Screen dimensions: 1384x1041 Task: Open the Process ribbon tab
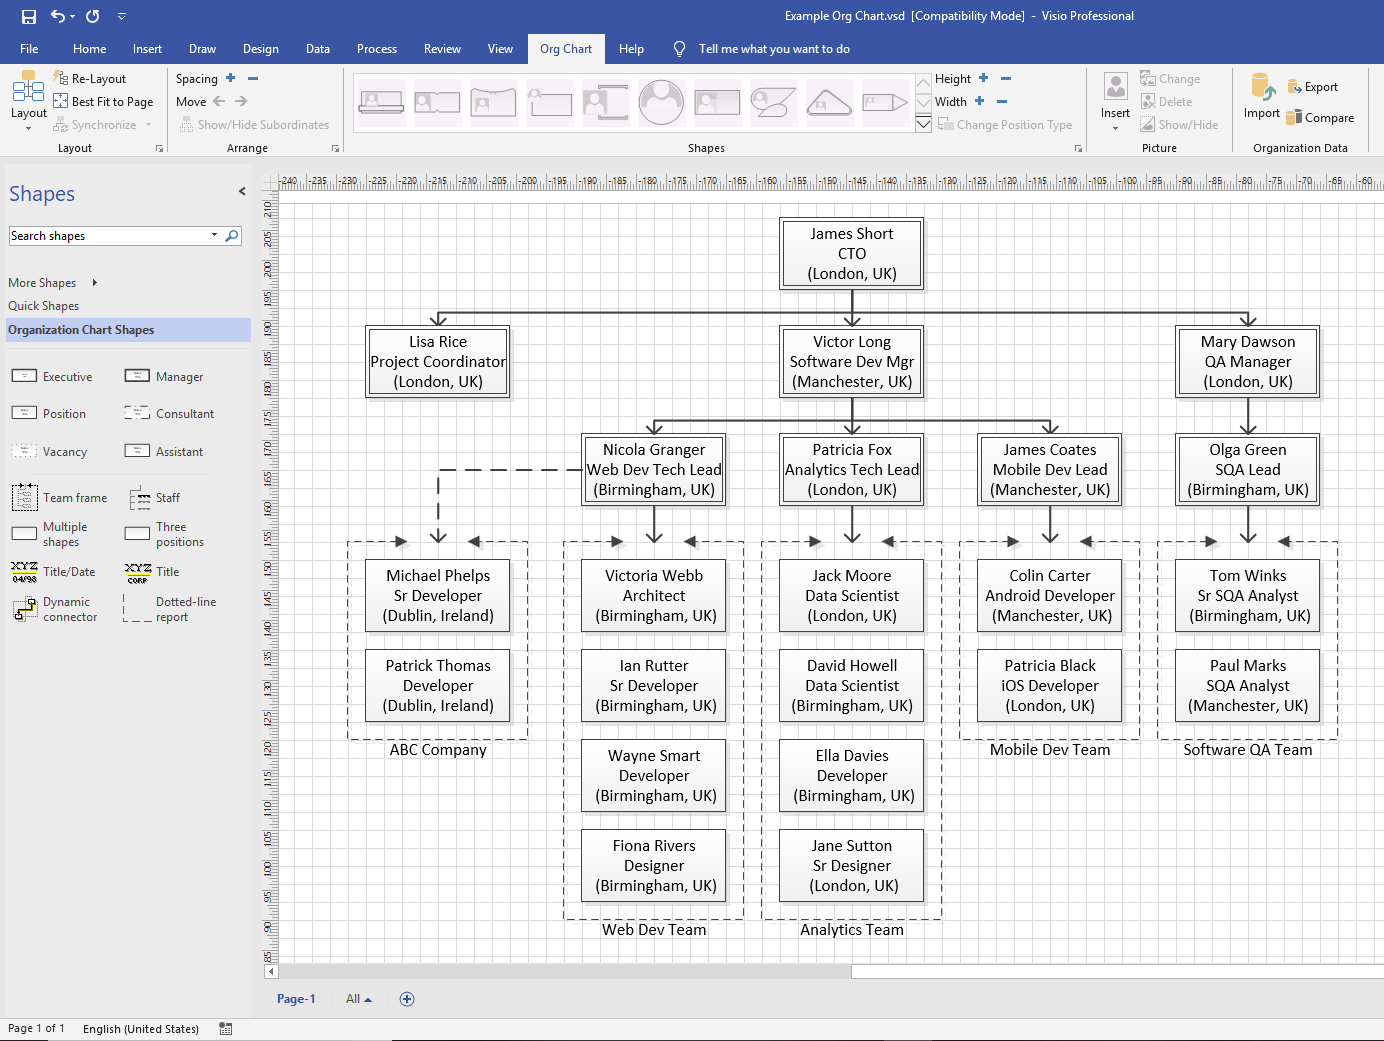(x=377, y=48)
